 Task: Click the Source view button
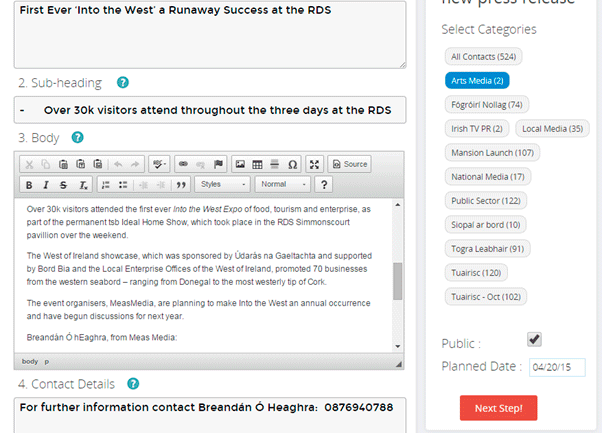point(349,164)
